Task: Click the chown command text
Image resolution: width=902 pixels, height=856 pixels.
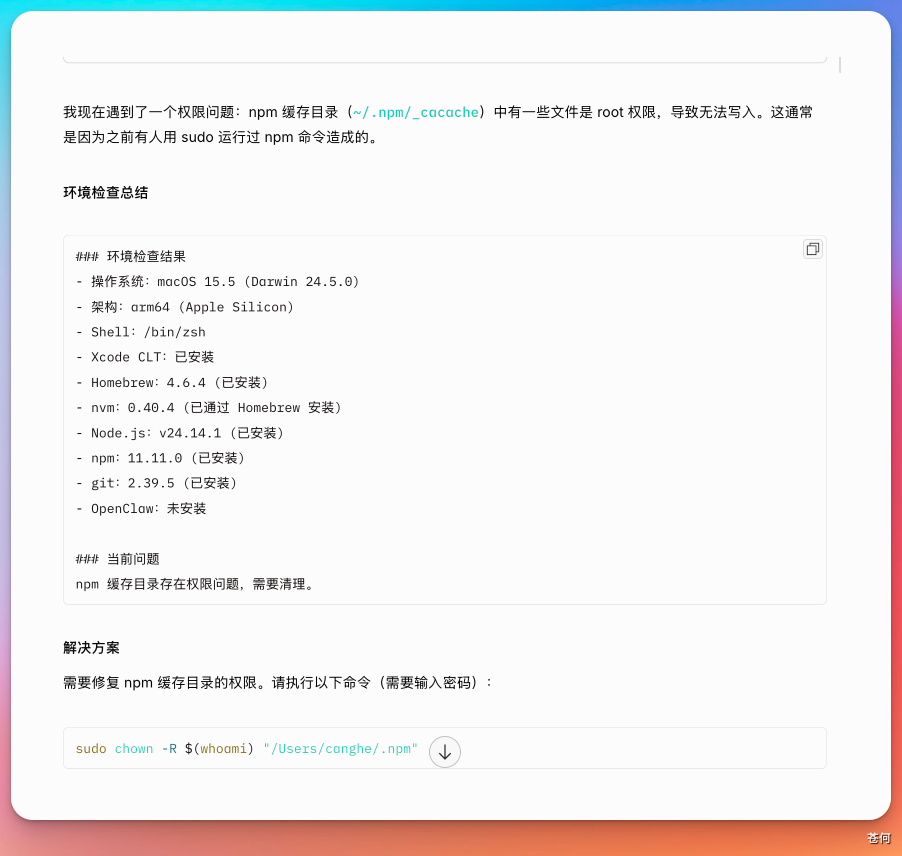Action: (x=134, y=748)
